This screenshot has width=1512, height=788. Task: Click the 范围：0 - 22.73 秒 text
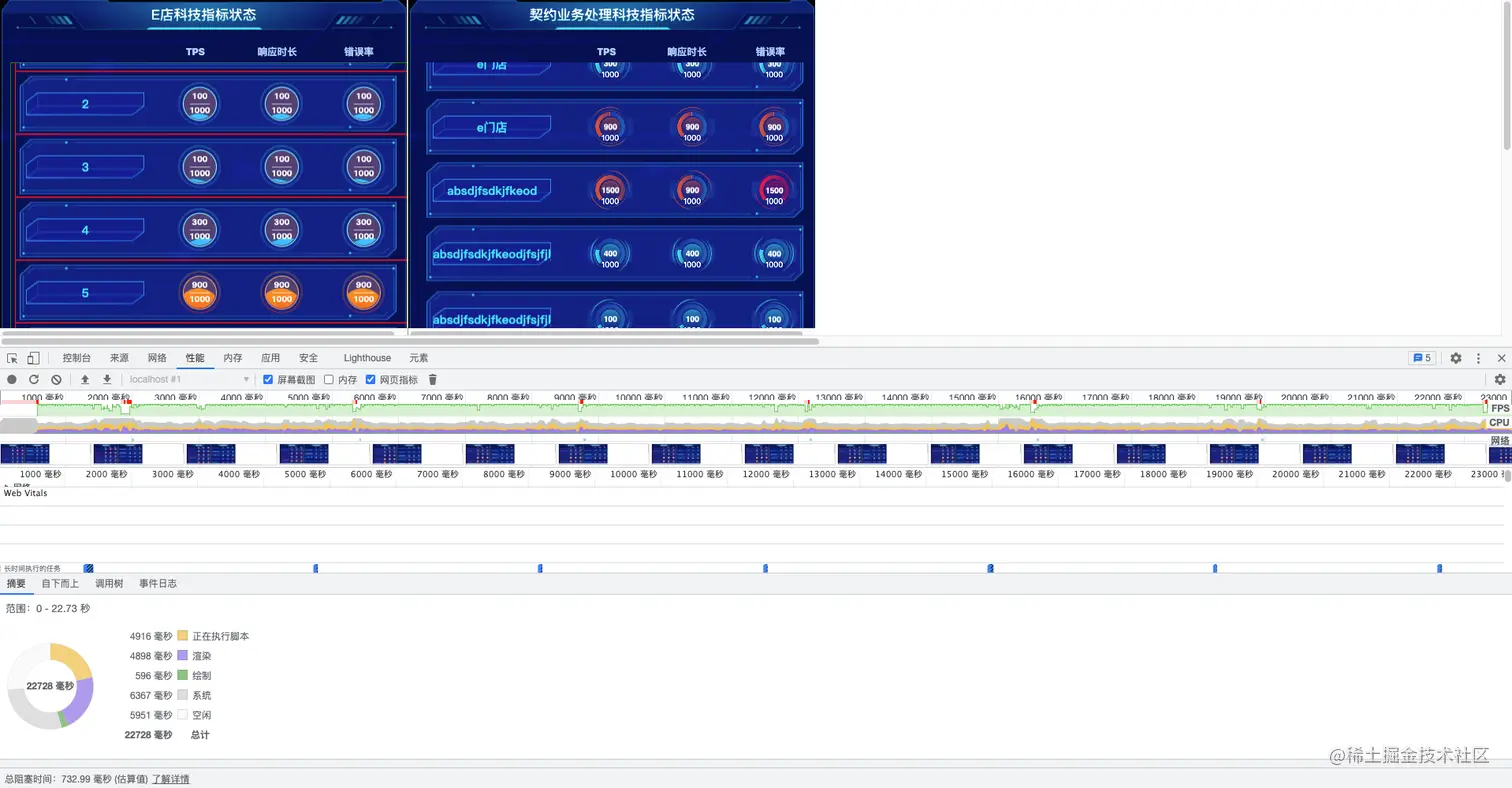pyautogui.click(x=48, y=608)
